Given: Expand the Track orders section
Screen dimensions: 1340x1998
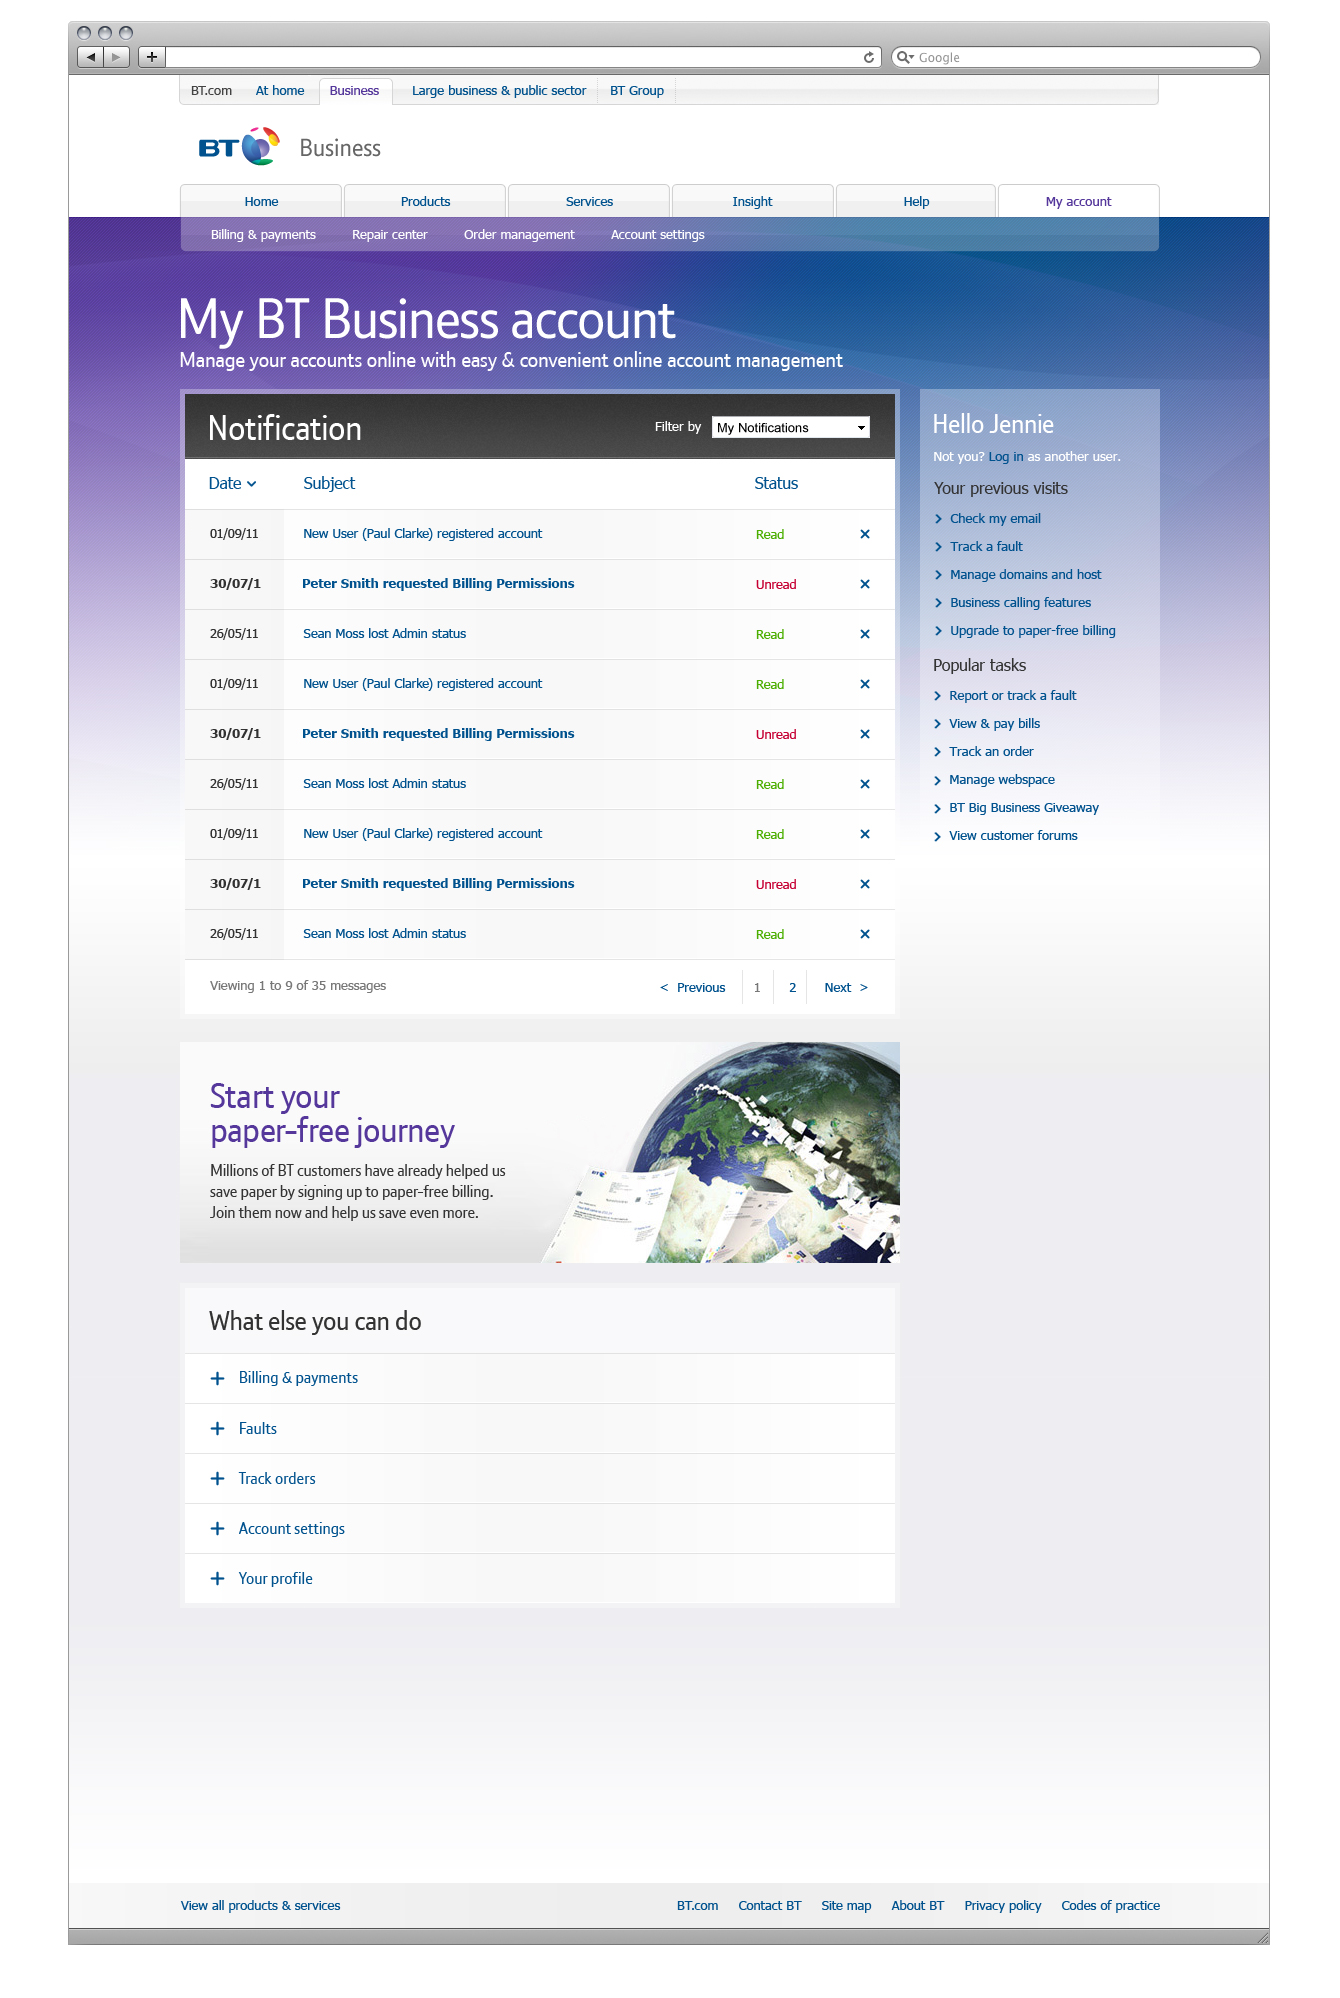Looking at the screenshot, I should (539, 1479).
